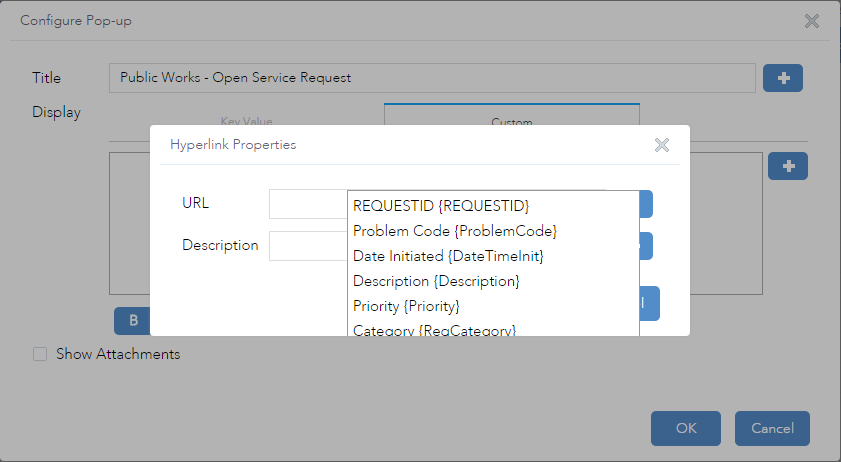
Task: Click the plus button beside display content area
Action: [x=788, y=166]
